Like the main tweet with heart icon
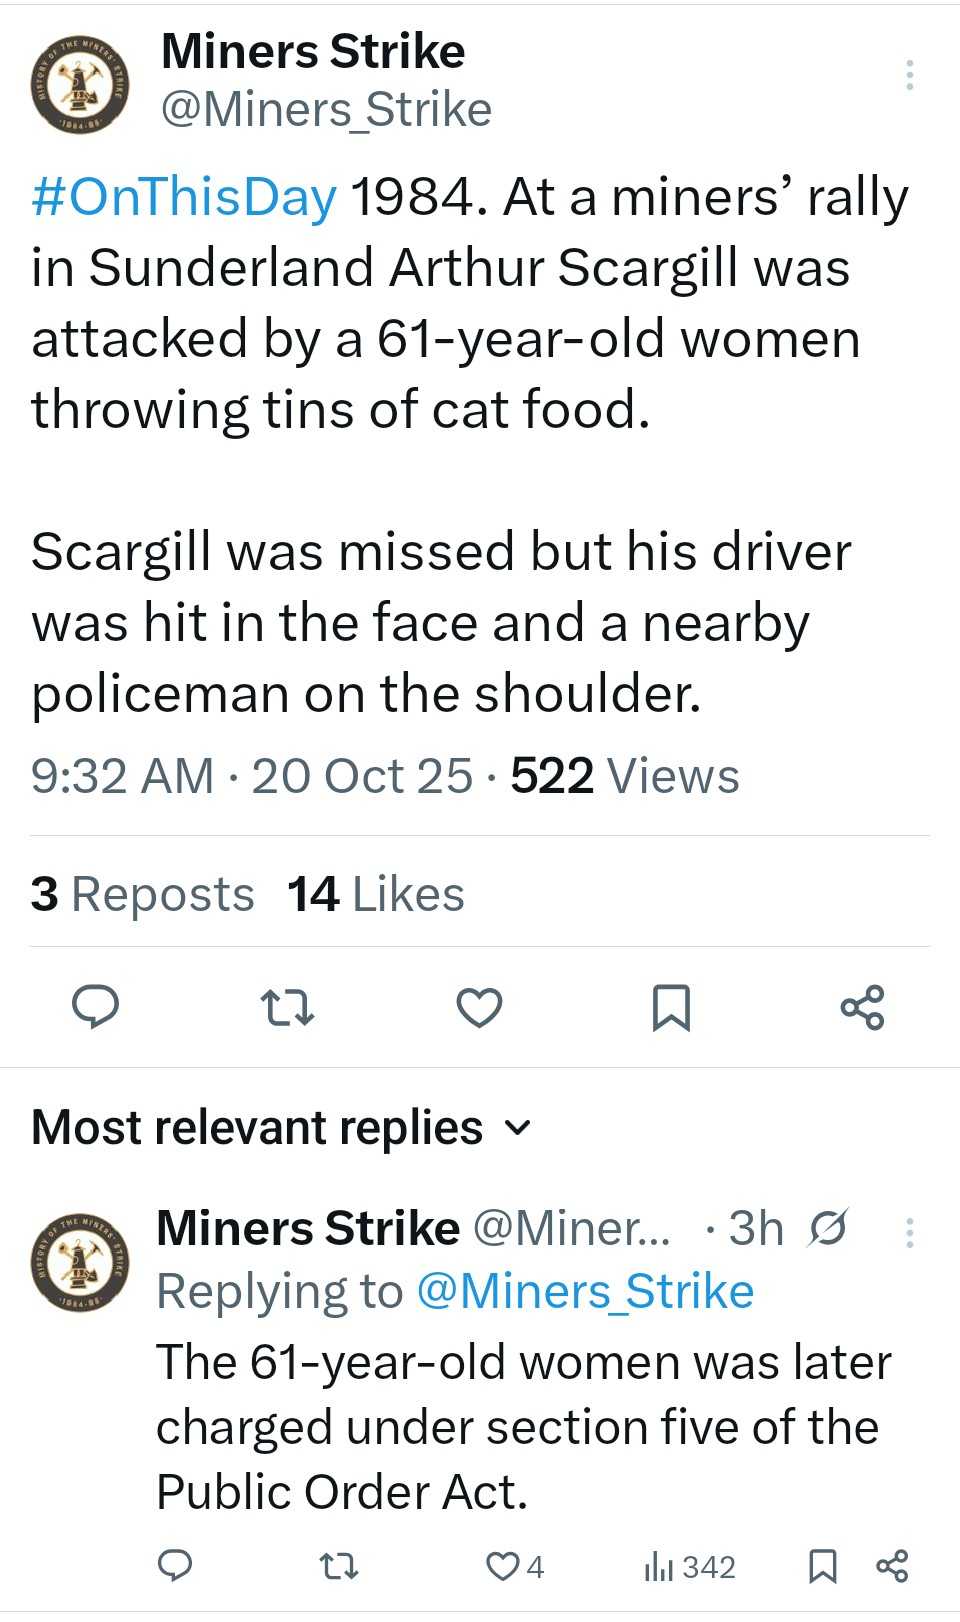960x1622 pixels. coord(479,1007)
